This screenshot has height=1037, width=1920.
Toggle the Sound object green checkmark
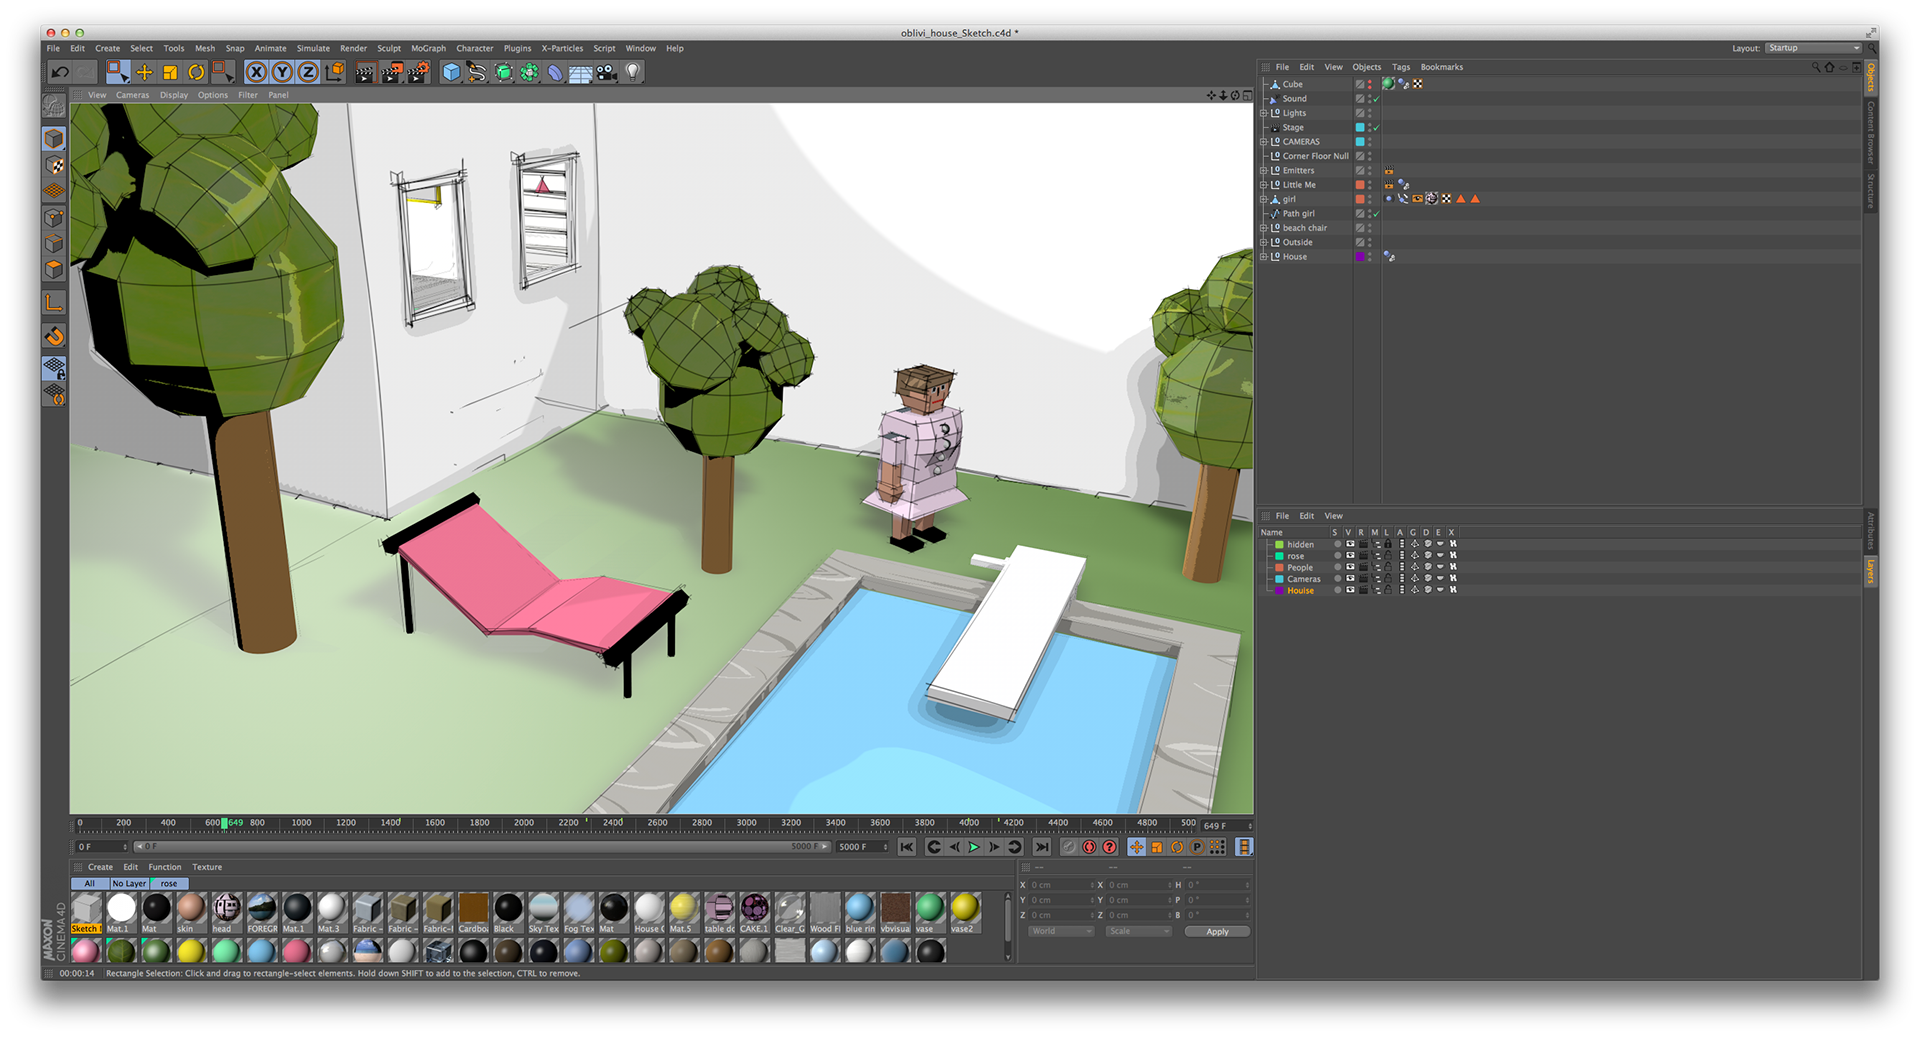pyautogui.click(x=1377, y=99)
